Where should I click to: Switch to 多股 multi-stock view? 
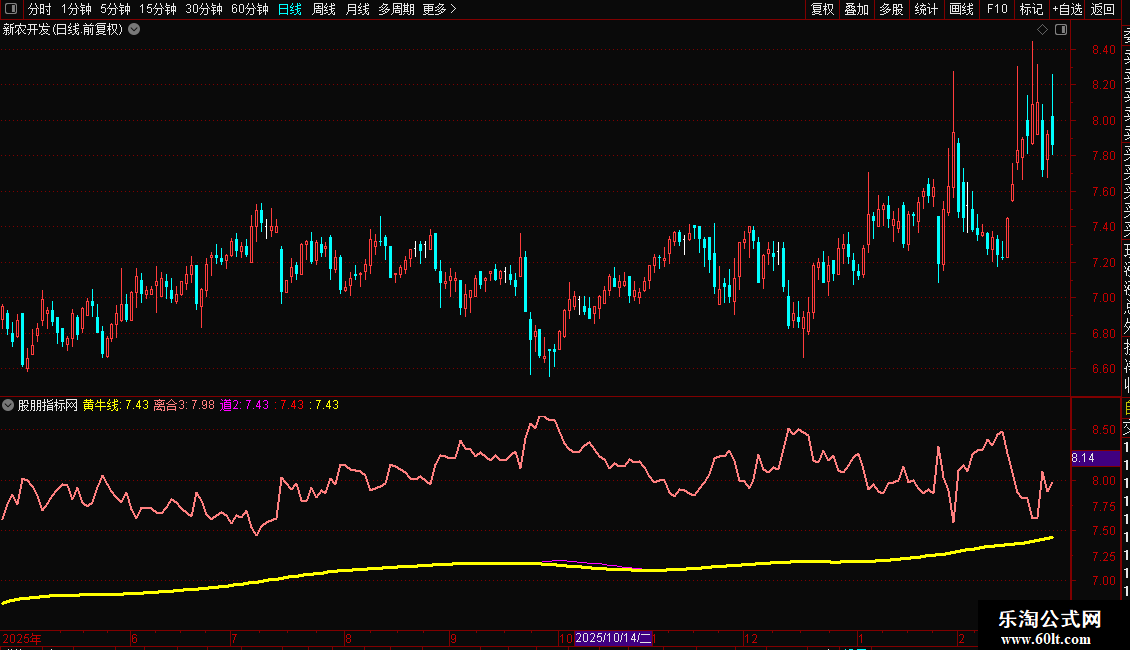pyautogui.click(x=891, y=10)
